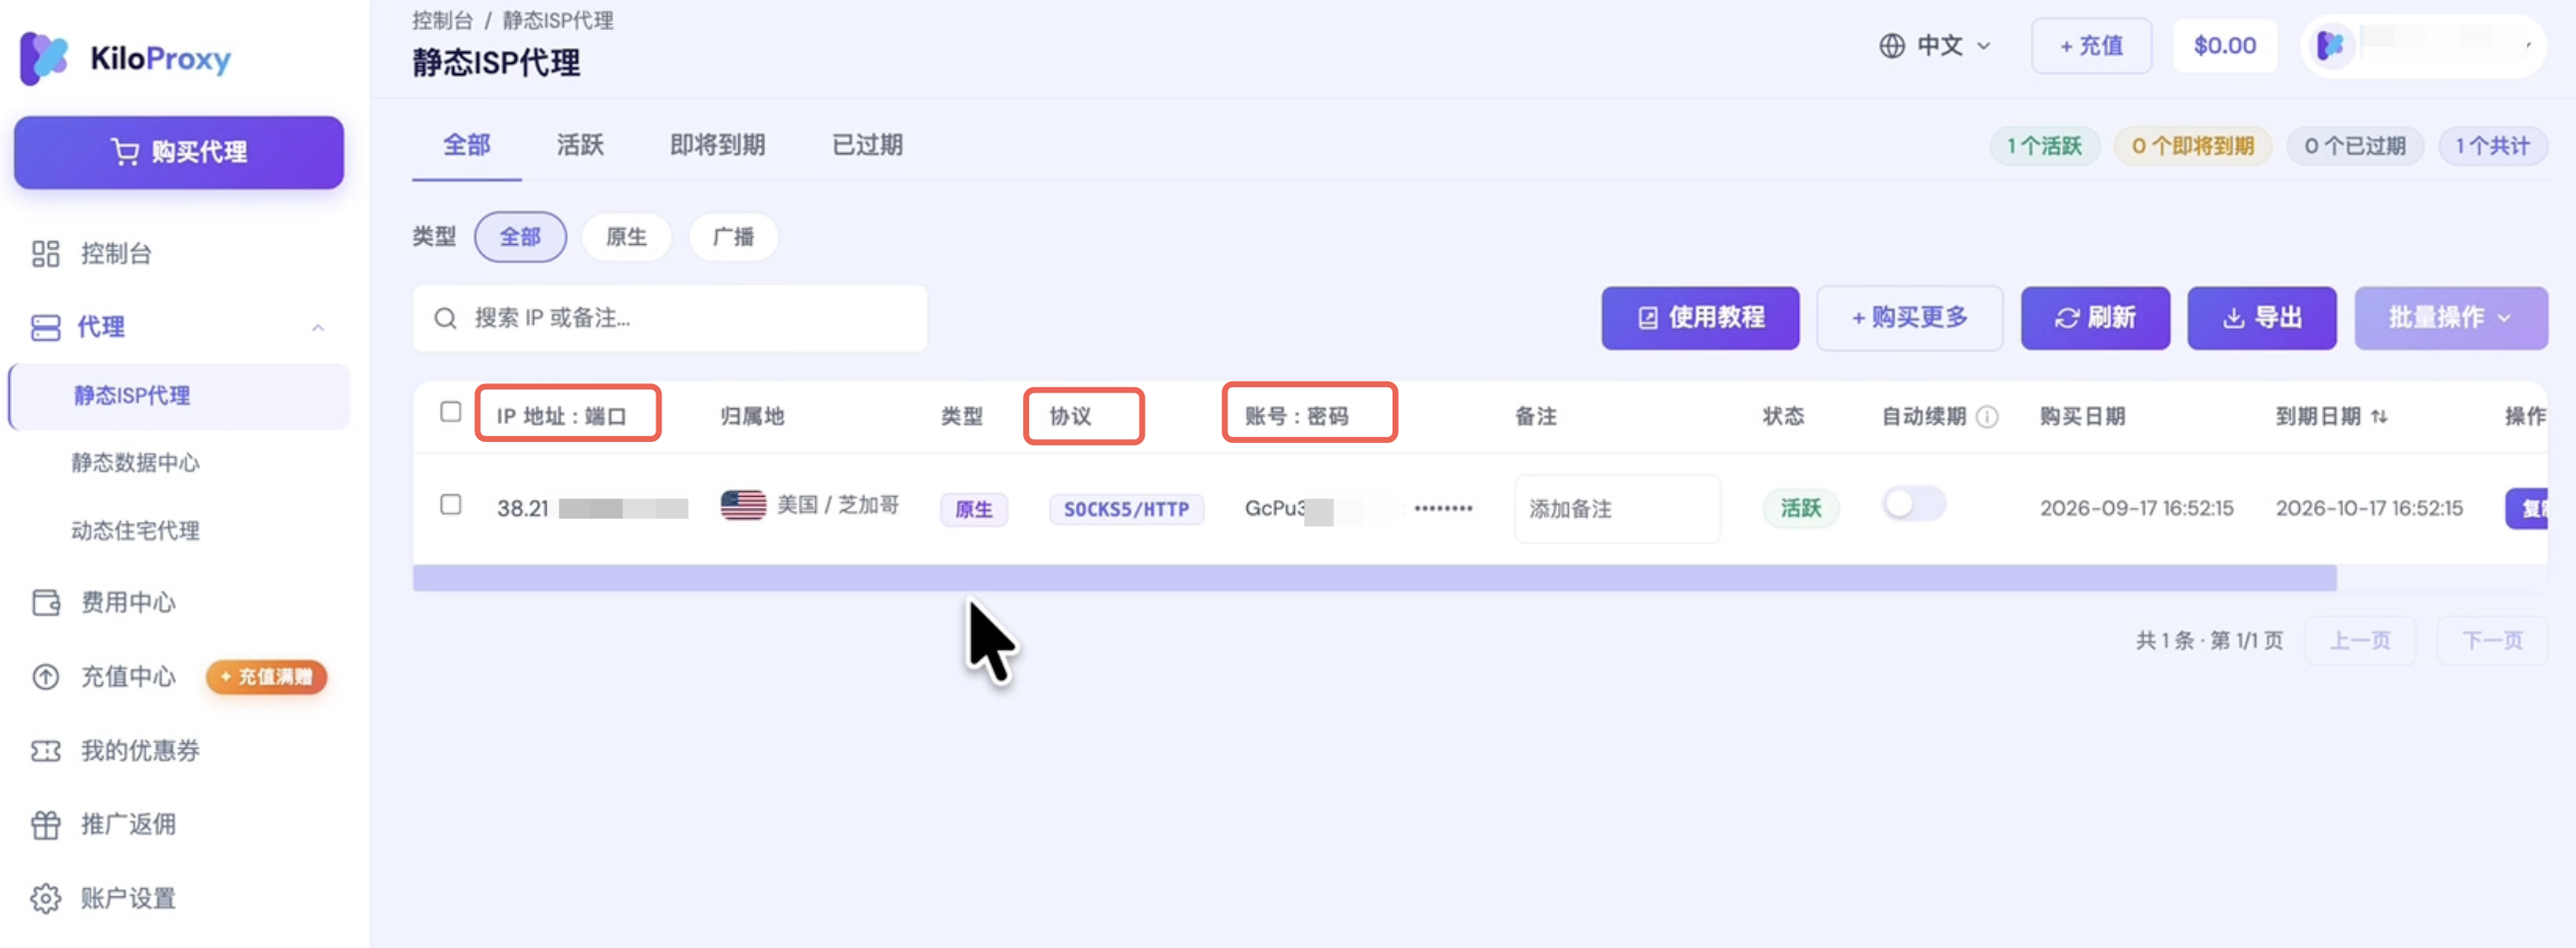The height and width of the screenshot is (948, 2576).
Task: Check the 38.21 proxy row checkbox
Action: (x=451, y=504)
